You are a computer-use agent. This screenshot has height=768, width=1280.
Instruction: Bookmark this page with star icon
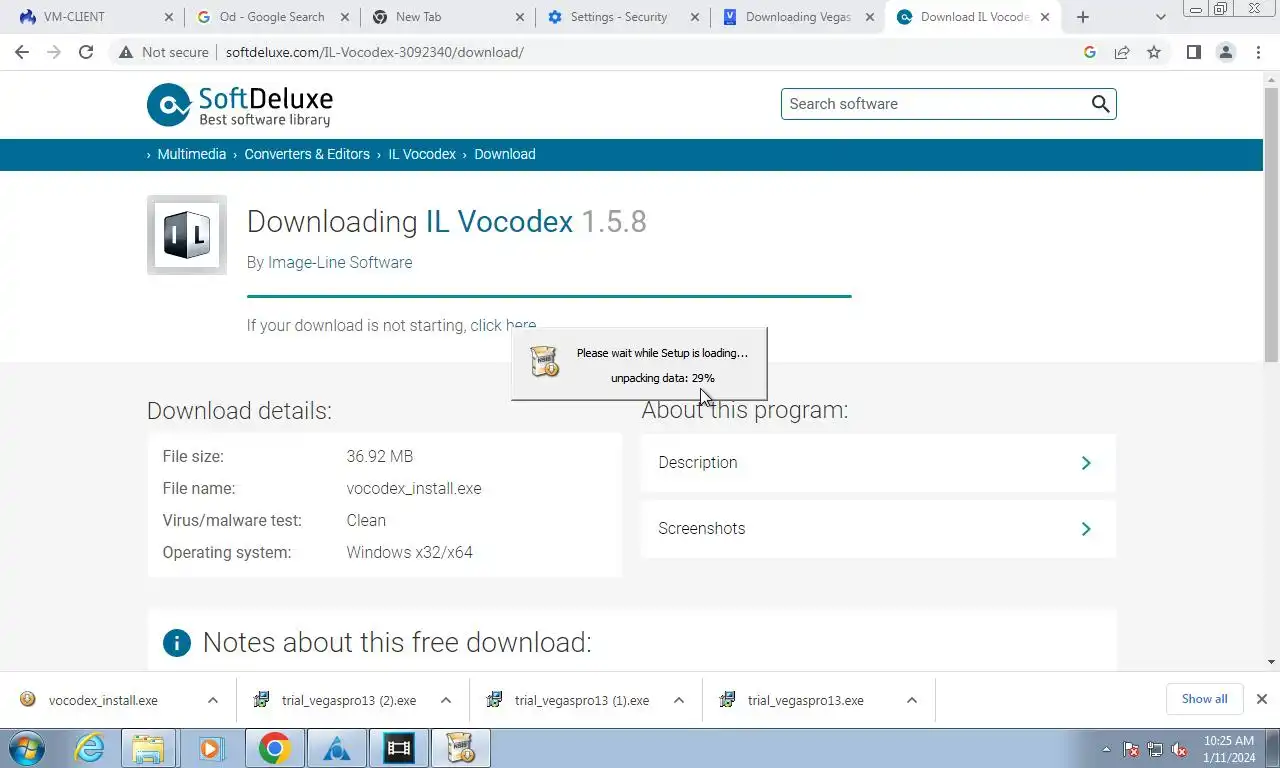(x=1154, y=52)
